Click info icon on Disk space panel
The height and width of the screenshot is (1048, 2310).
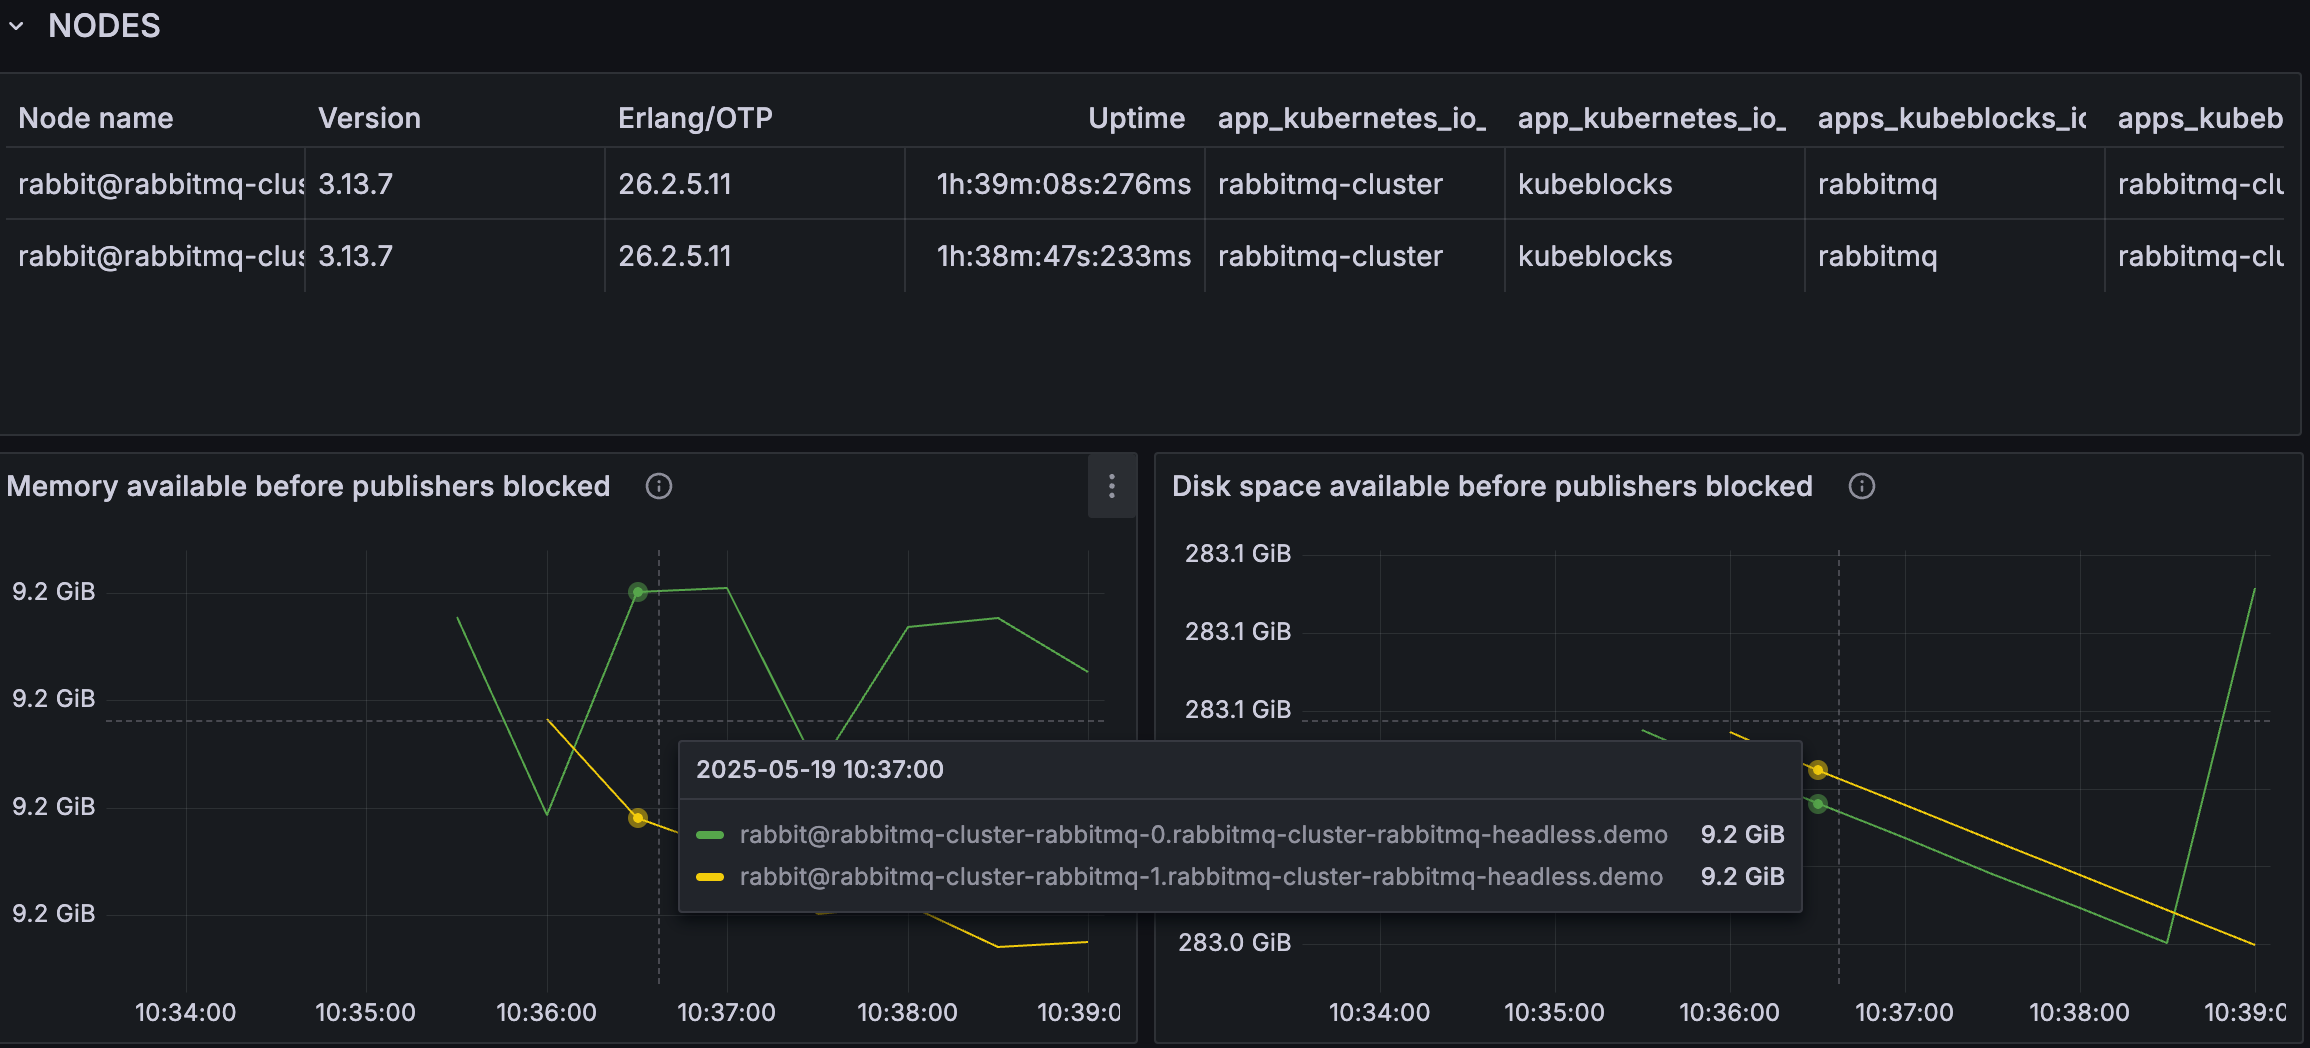[1861, 486]
